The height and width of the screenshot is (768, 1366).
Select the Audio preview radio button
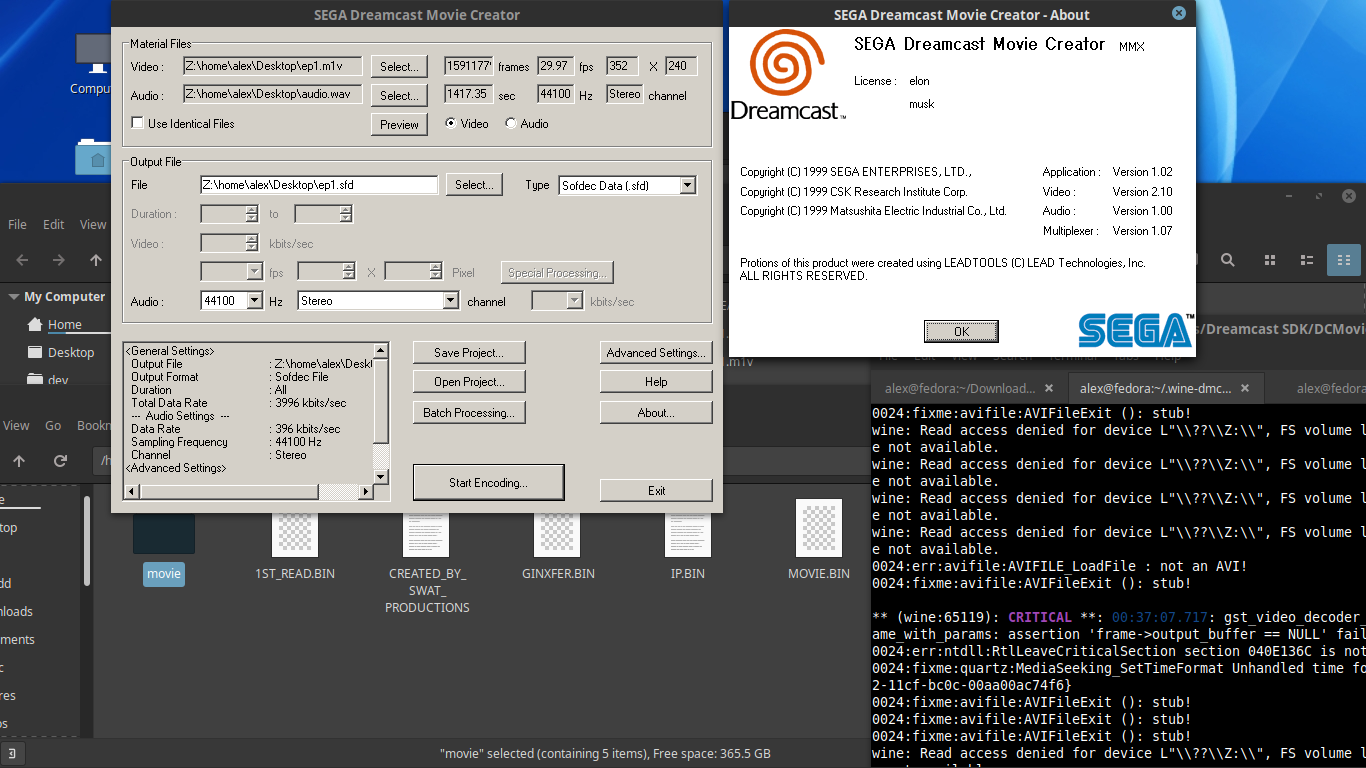(511, 123)
